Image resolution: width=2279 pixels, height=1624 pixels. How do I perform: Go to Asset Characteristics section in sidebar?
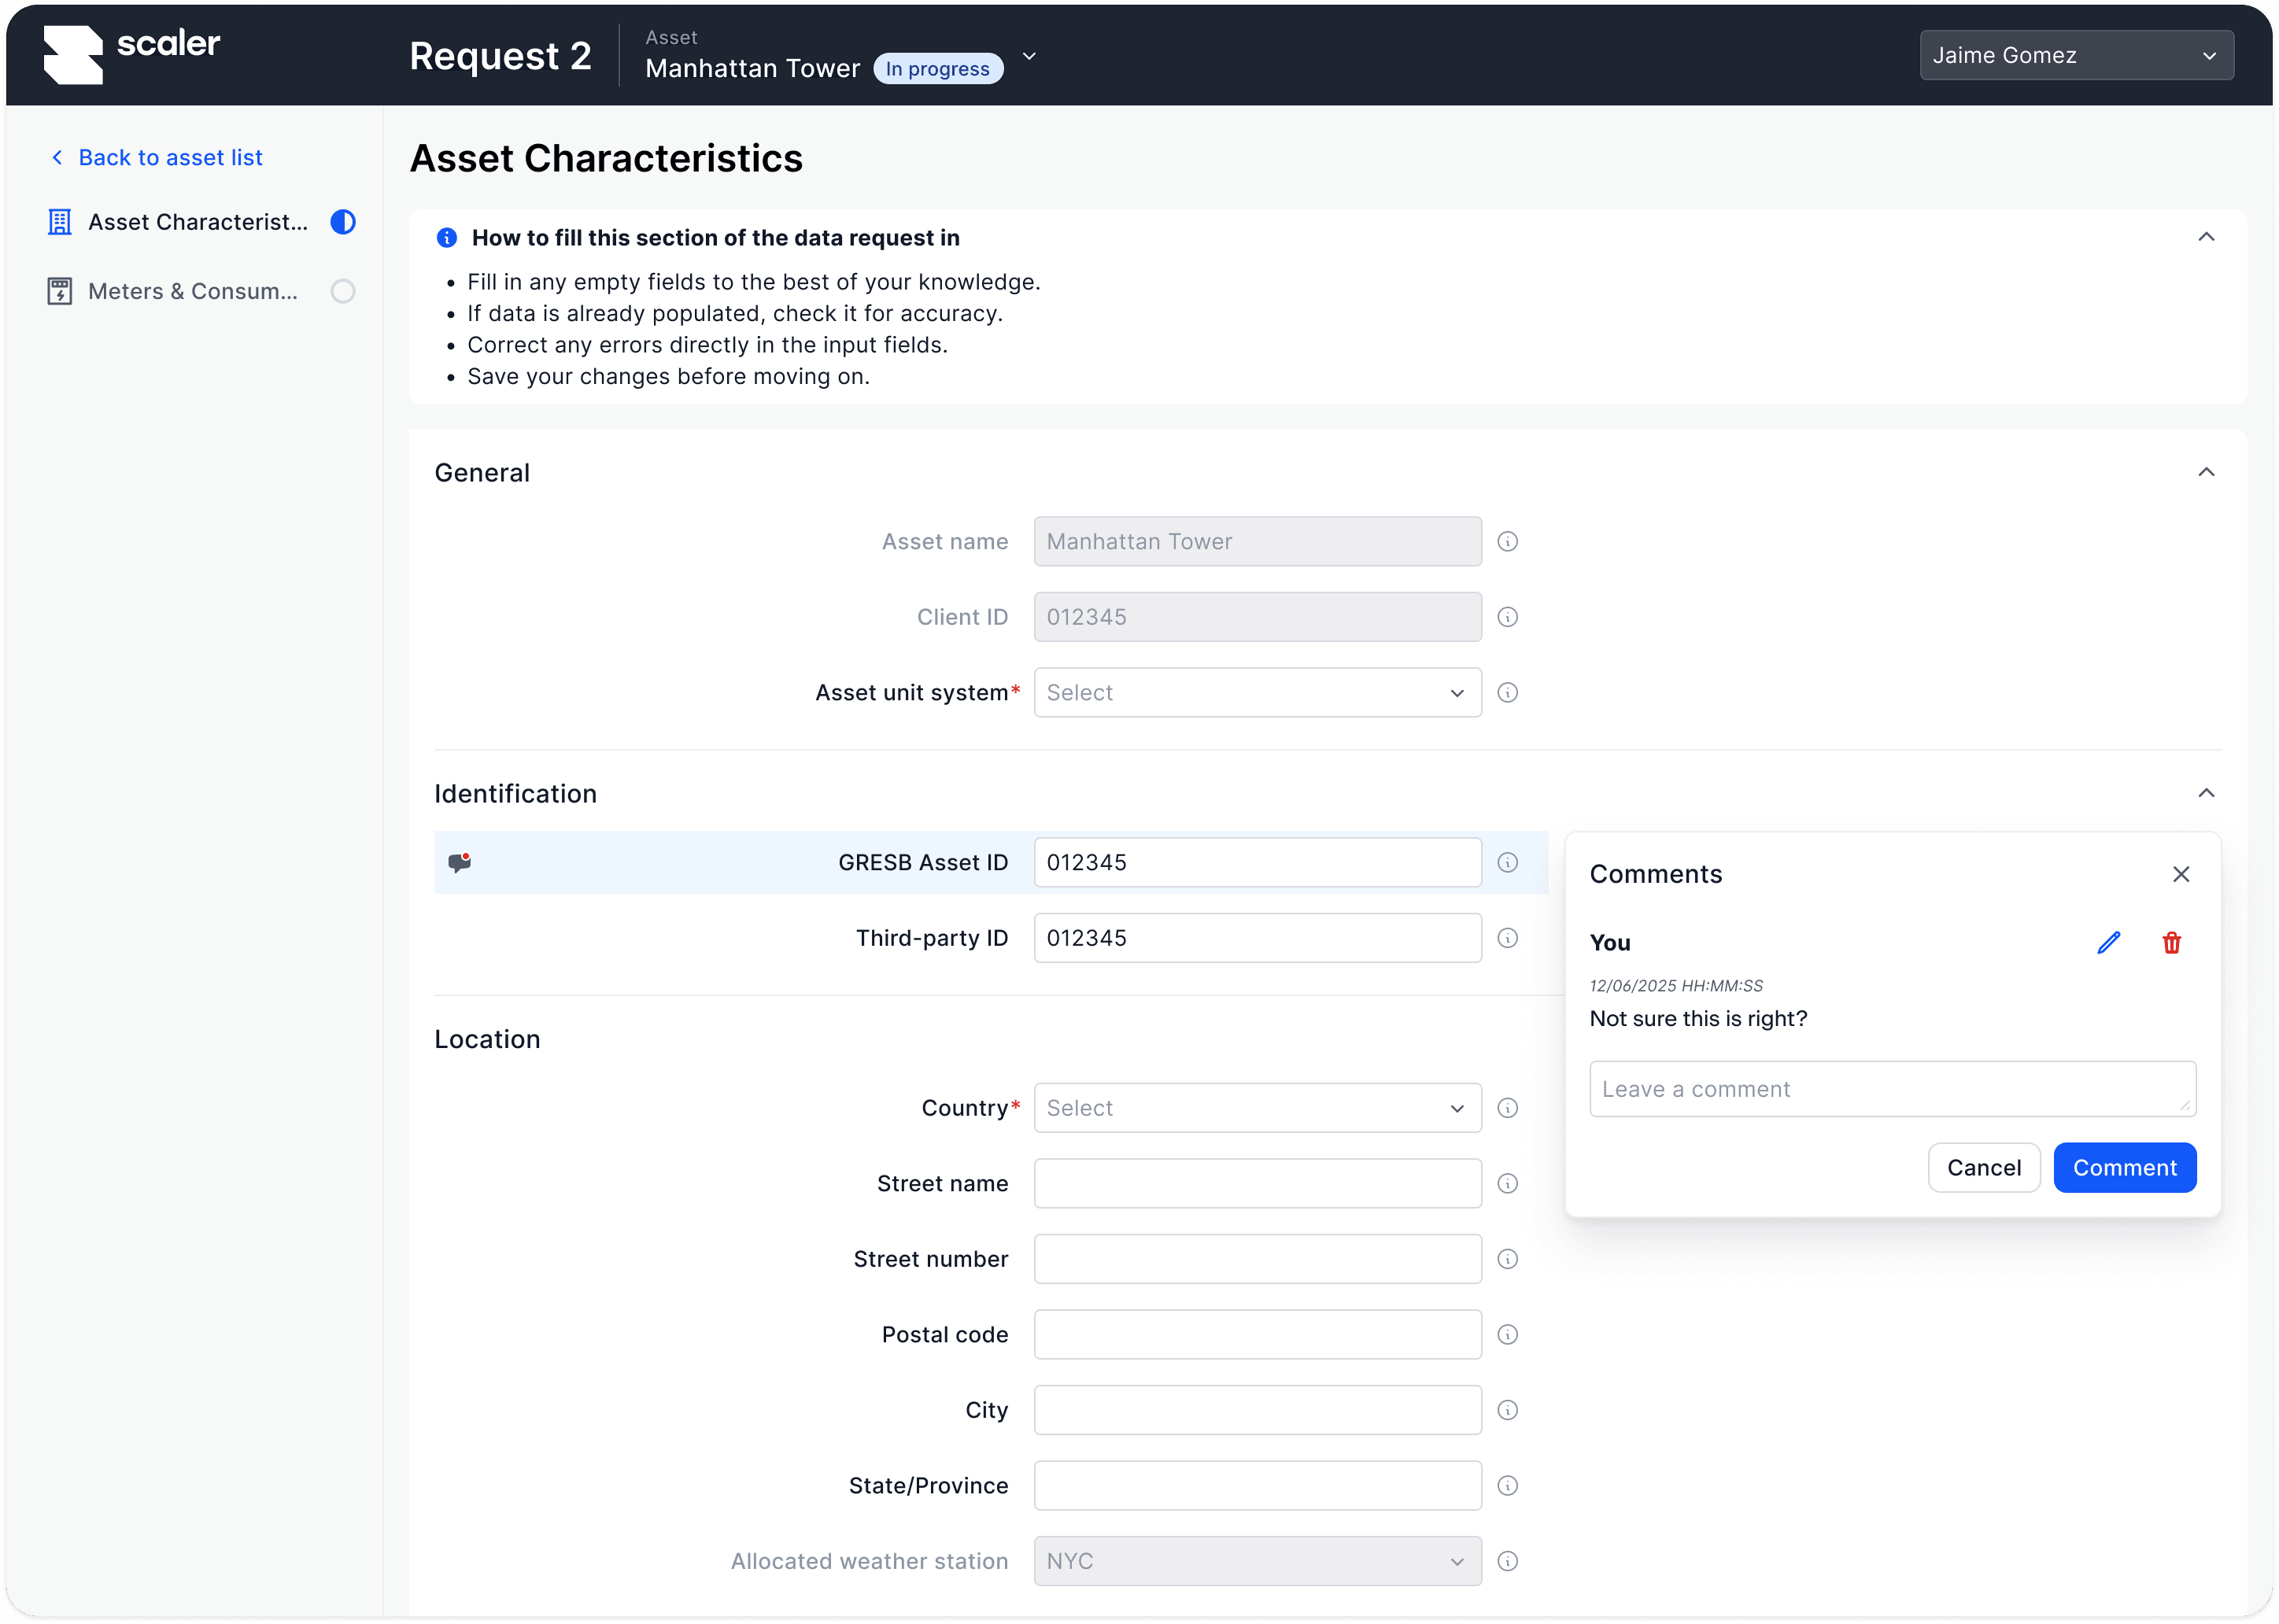coord(201,222)
